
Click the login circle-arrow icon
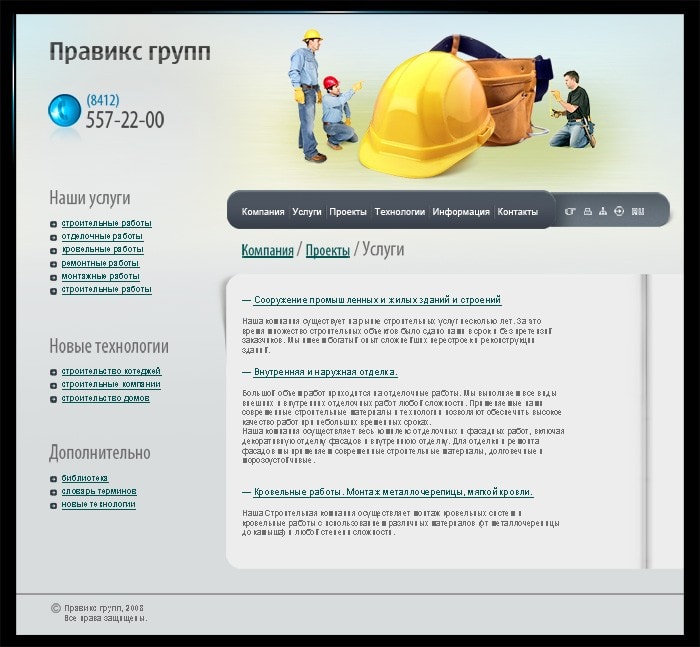[x=619, y=211]
